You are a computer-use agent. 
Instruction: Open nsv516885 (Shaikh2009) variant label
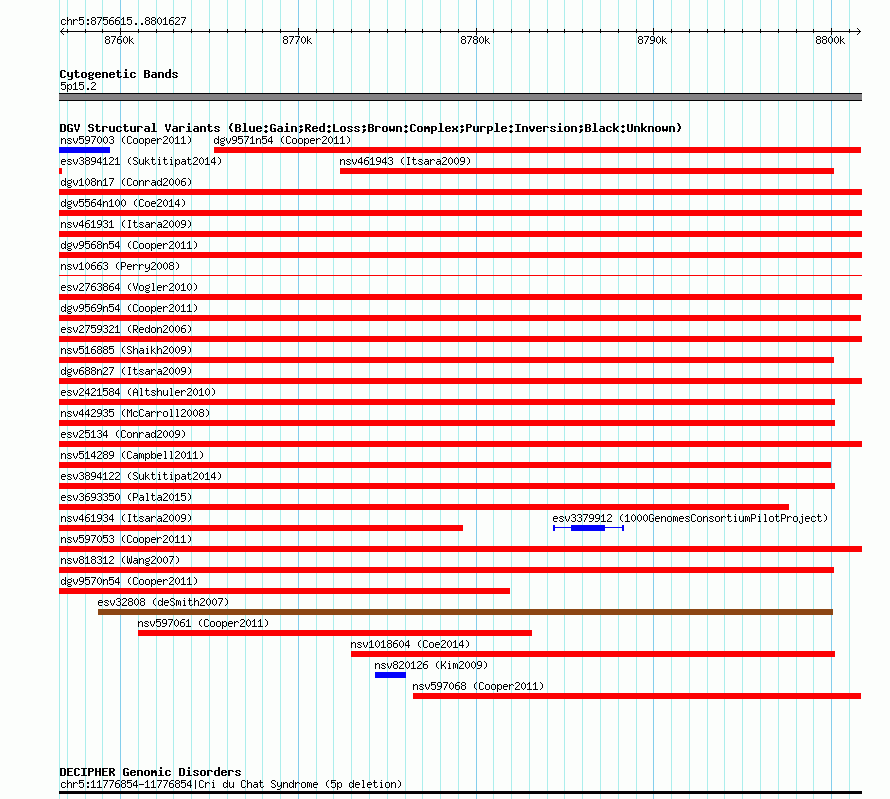pos(126,350)
